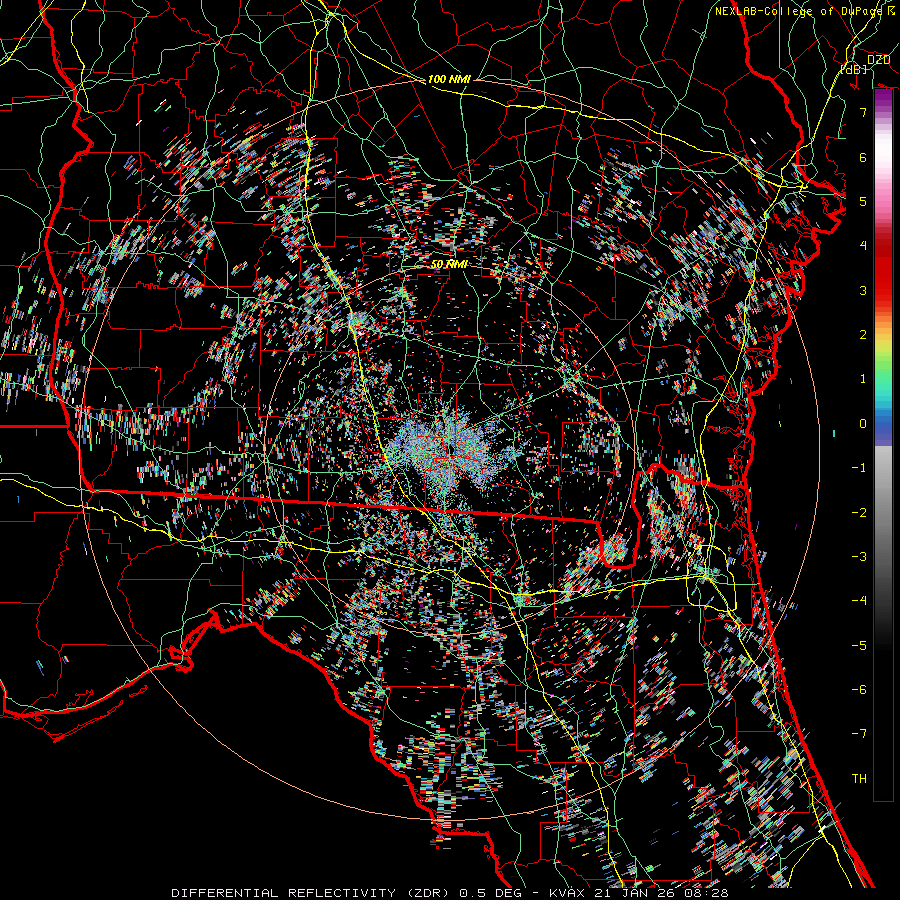The image size is (900, 900).
Task: Click the "NEXLAB-College of DuPage" credit text
Action: [798, 11]
